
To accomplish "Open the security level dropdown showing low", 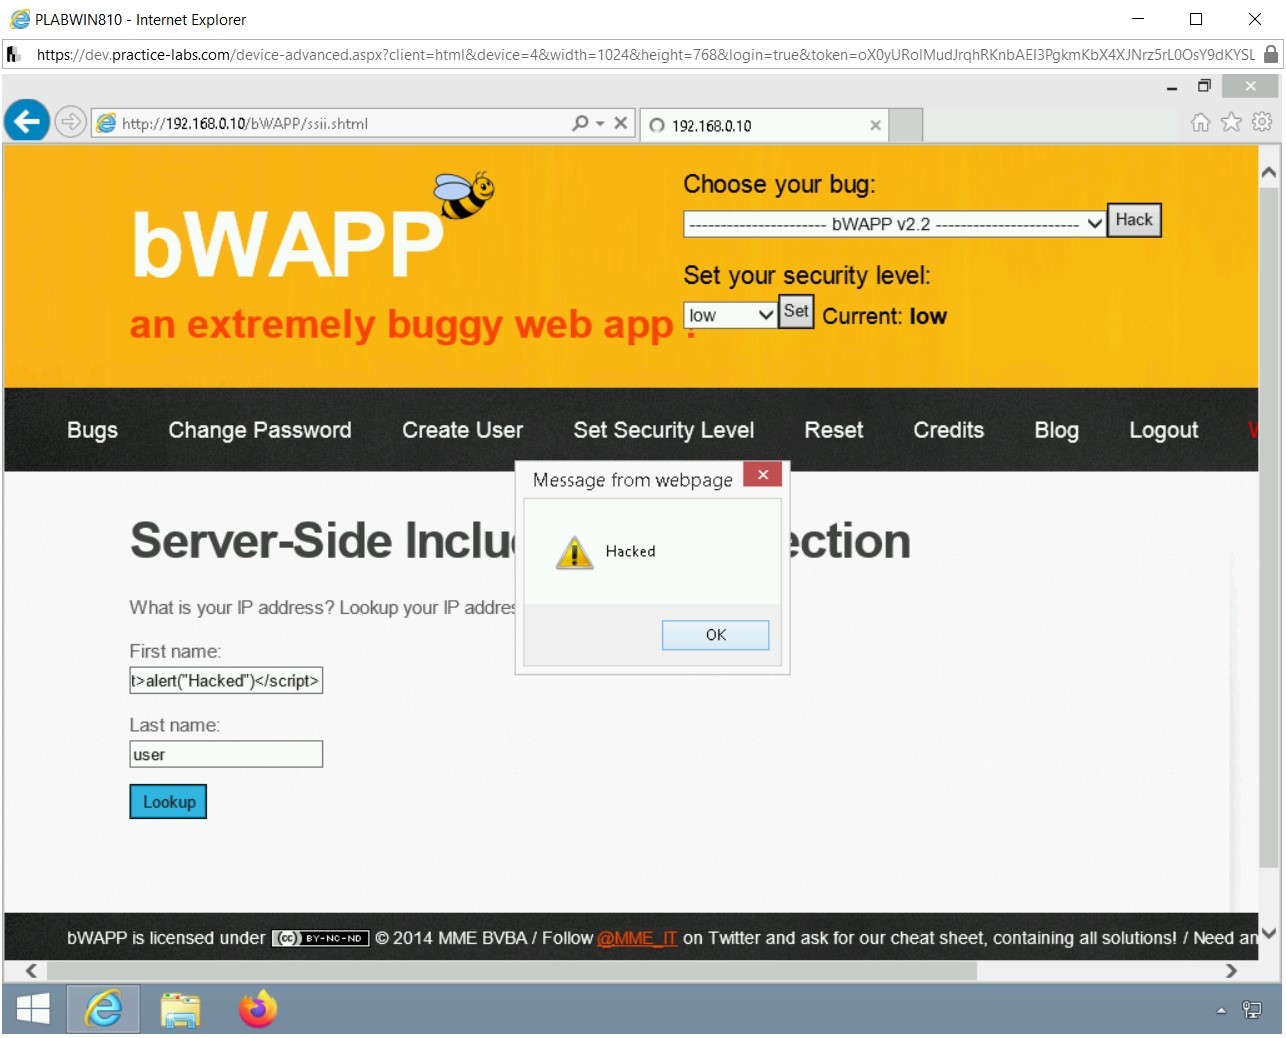I will point(730,314).
